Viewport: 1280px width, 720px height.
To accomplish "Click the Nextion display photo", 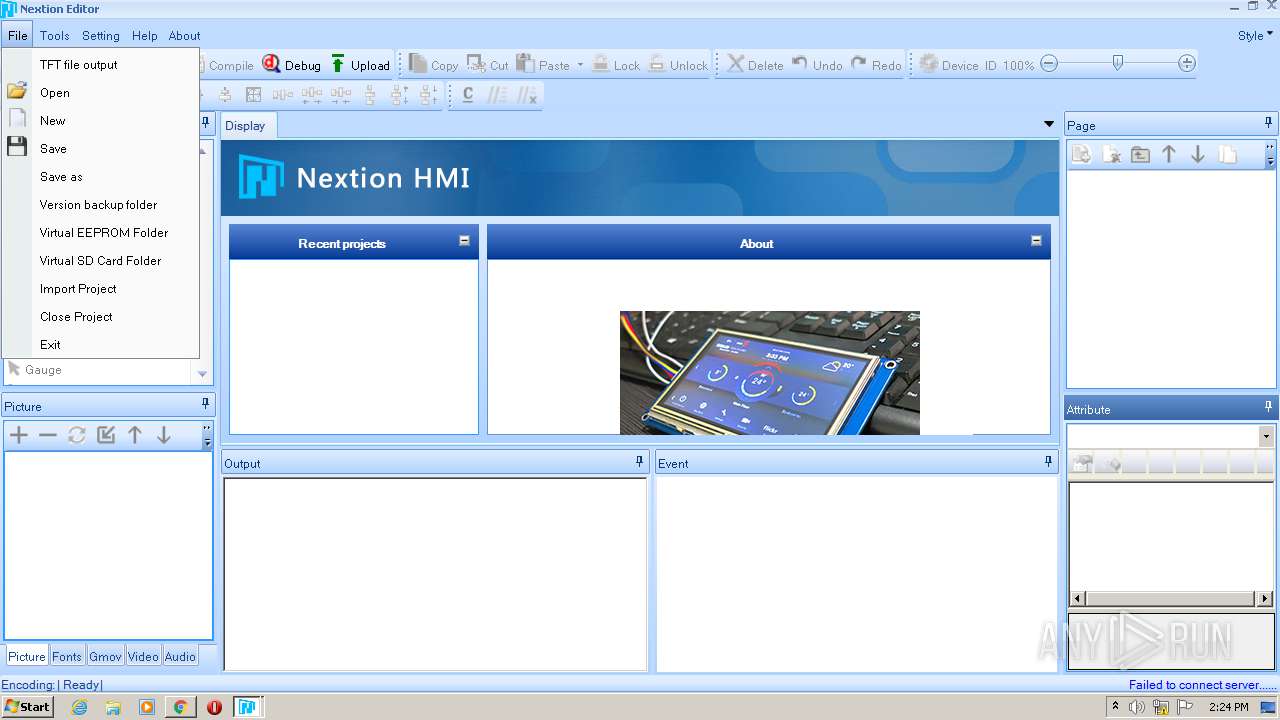I will pyautogui.click(x=769, y=372).
